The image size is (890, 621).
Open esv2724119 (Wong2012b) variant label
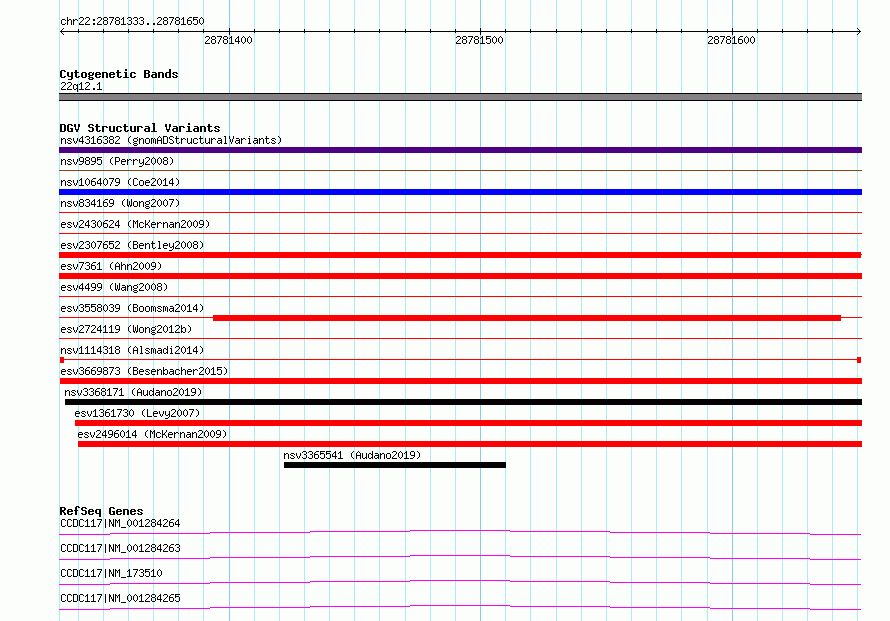click(x=126, y=329)
